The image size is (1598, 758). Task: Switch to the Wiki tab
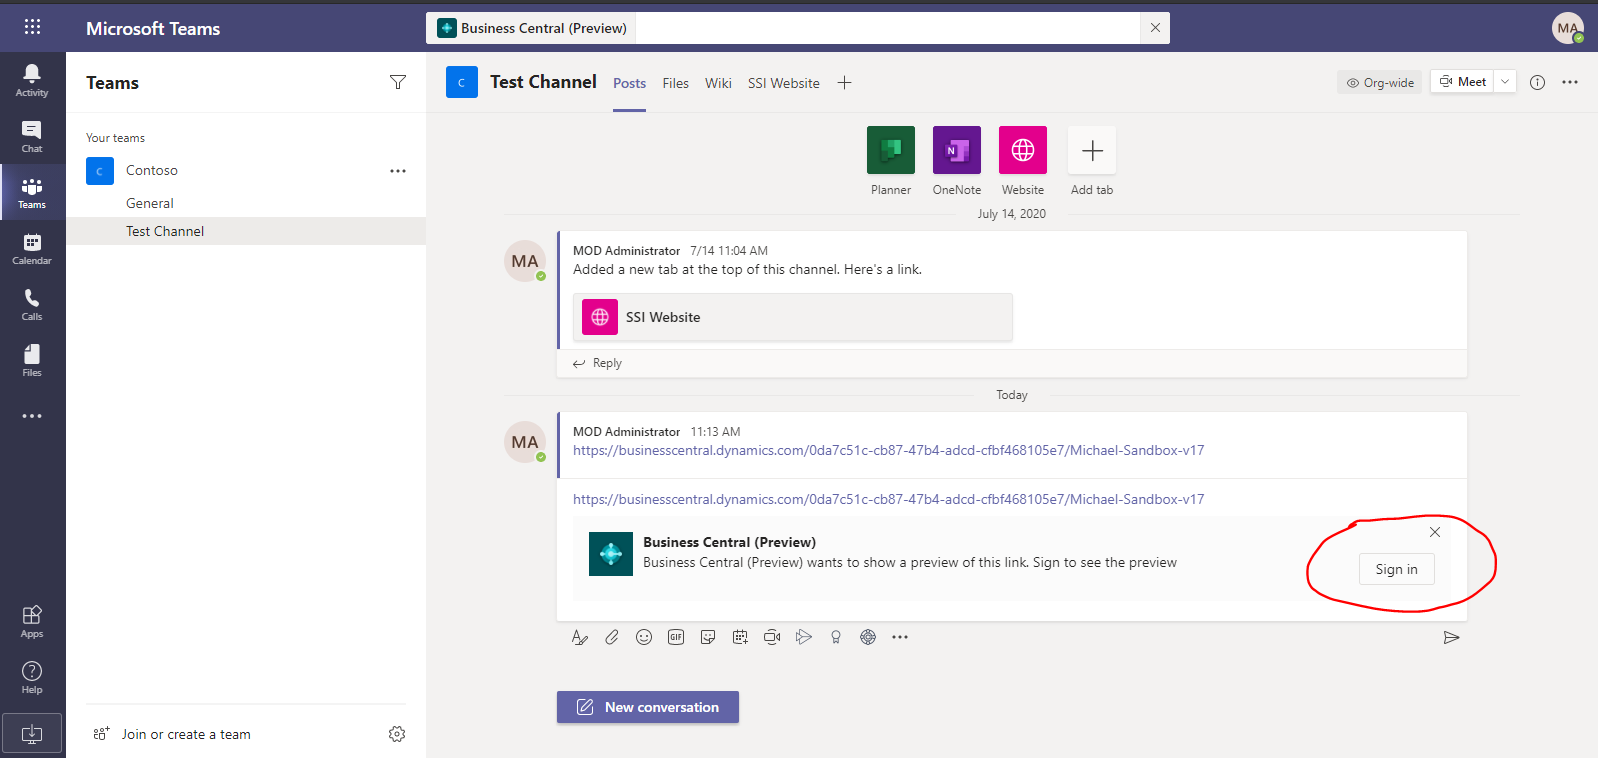pyautogui.click(x=718, y=83)
